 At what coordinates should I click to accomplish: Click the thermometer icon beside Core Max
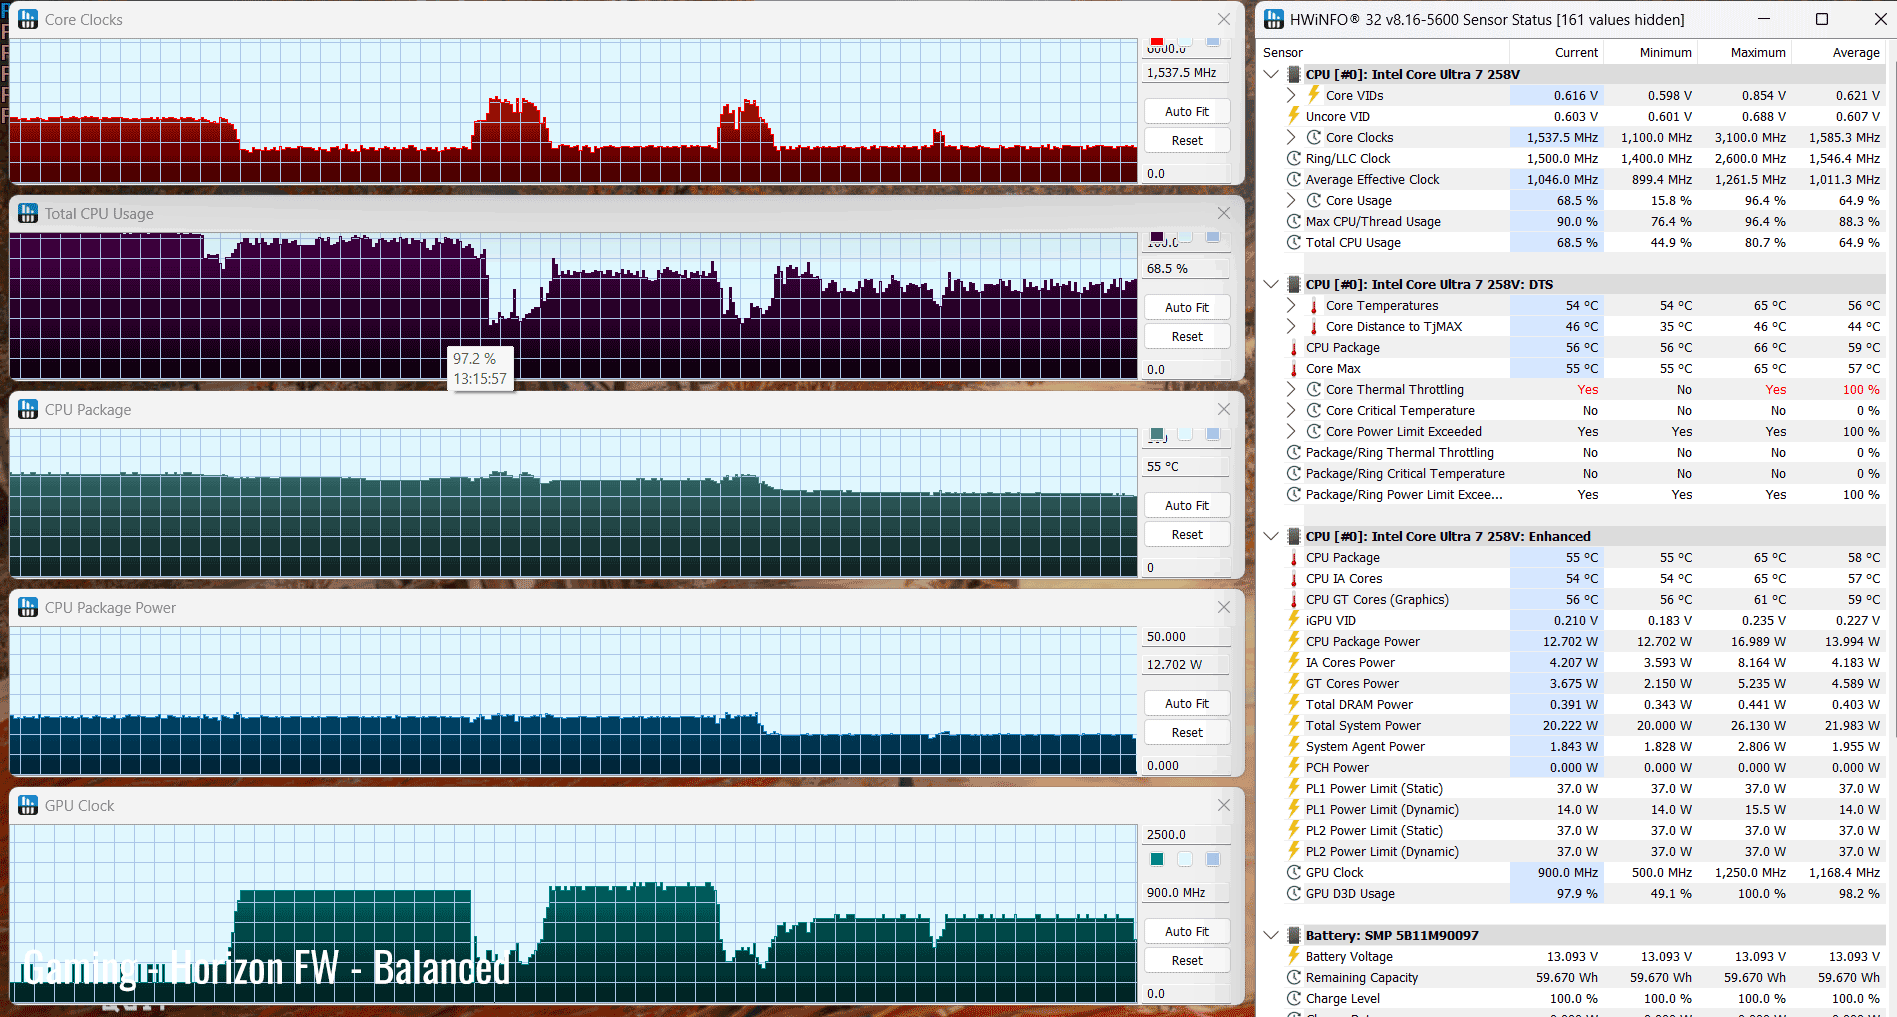coord(1294,368)
